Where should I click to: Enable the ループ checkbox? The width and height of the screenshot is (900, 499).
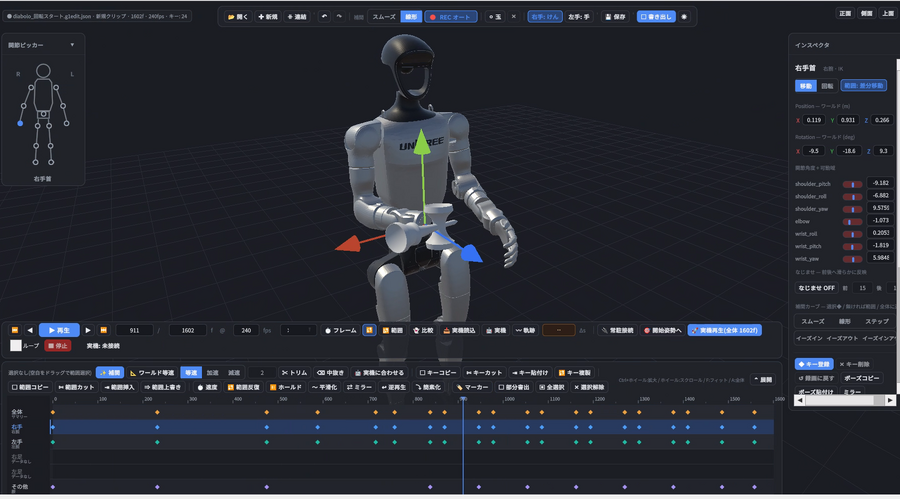click(15, 346)
